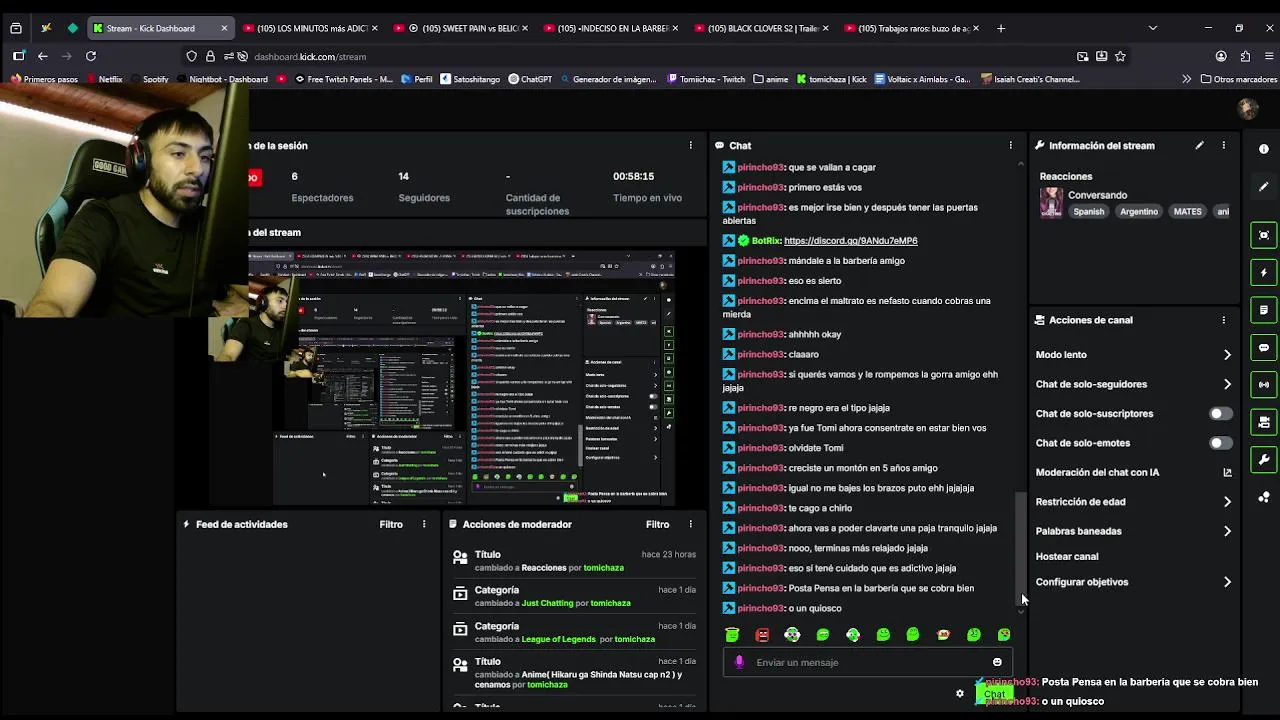Expand Chat de solo-seguidores settings
The width and height of the screenshot is (1280, 720).
pos(1134,384)
